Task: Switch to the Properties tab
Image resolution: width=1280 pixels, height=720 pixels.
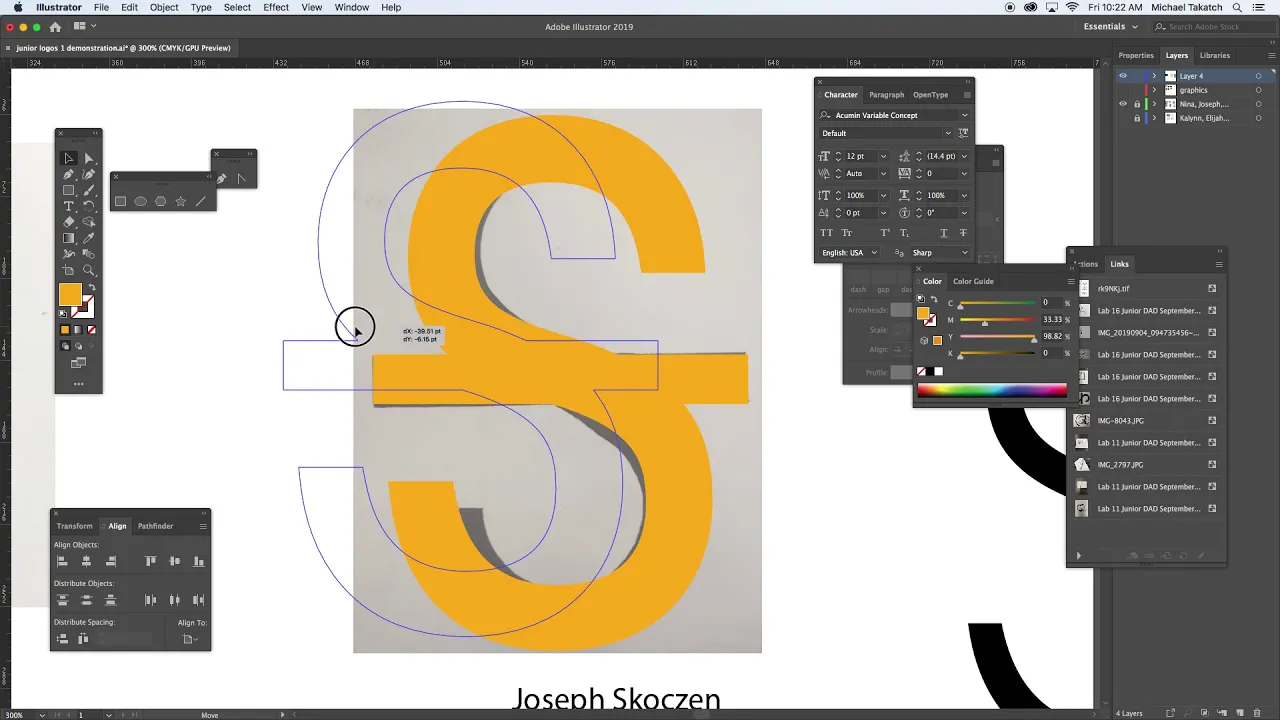Action: tap(1136, 55)
